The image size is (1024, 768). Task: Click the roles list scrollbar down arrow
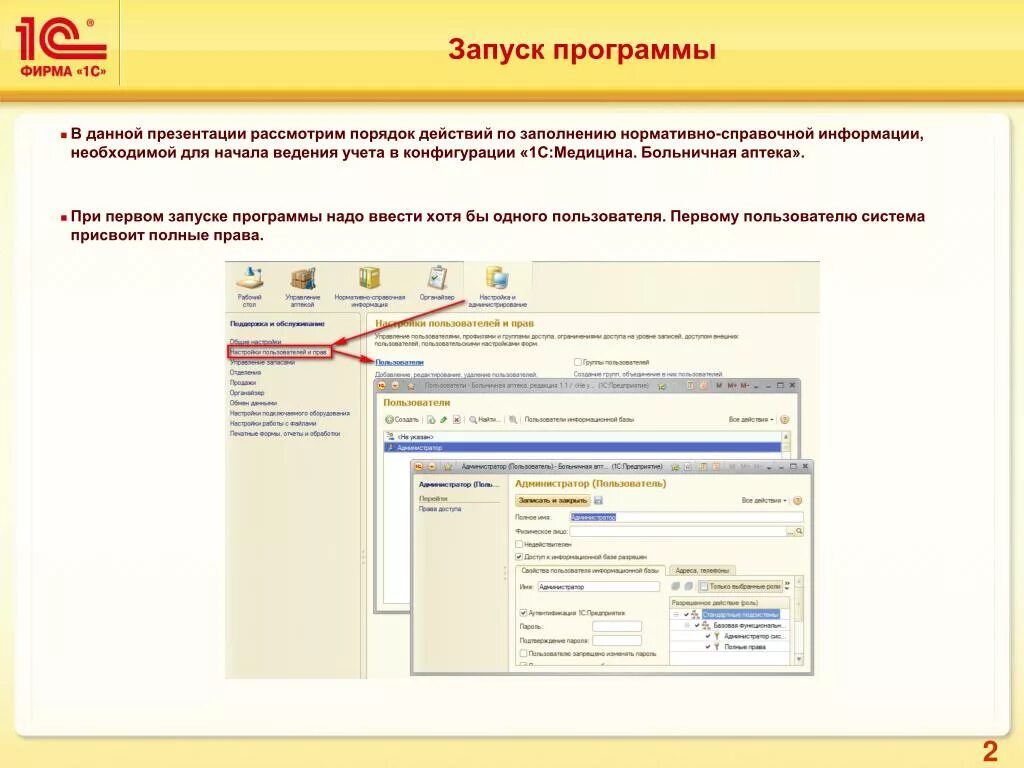click(799, 660)
